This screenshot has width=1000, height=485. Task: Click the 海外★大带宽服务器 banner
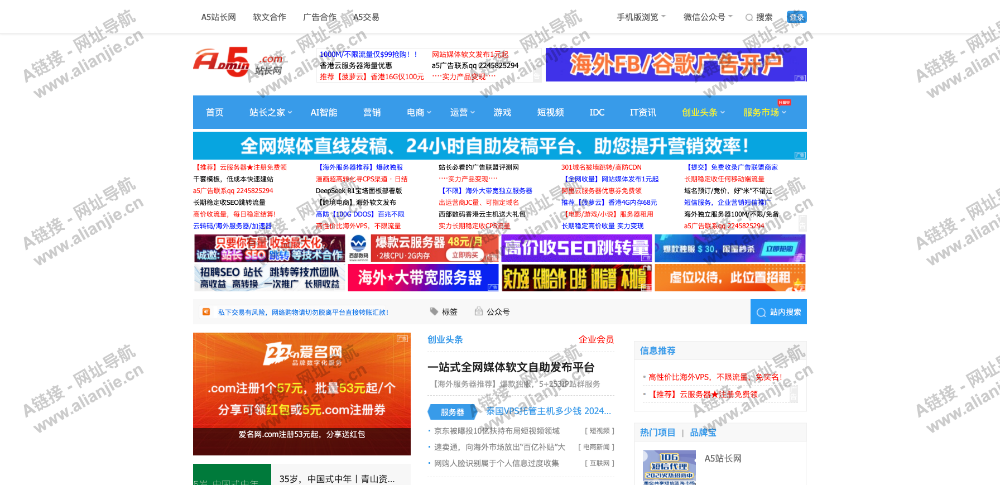tap(423, 278)
